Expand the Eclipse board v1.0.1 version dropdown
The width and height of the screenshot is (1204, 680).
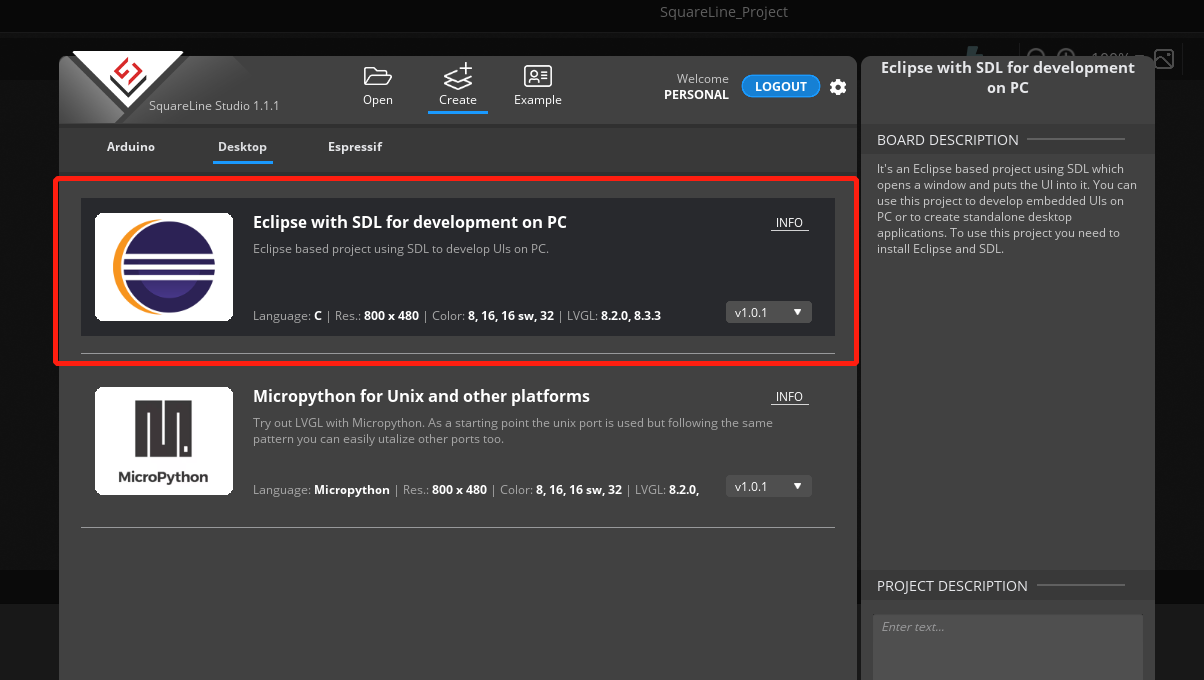point(768,313)
